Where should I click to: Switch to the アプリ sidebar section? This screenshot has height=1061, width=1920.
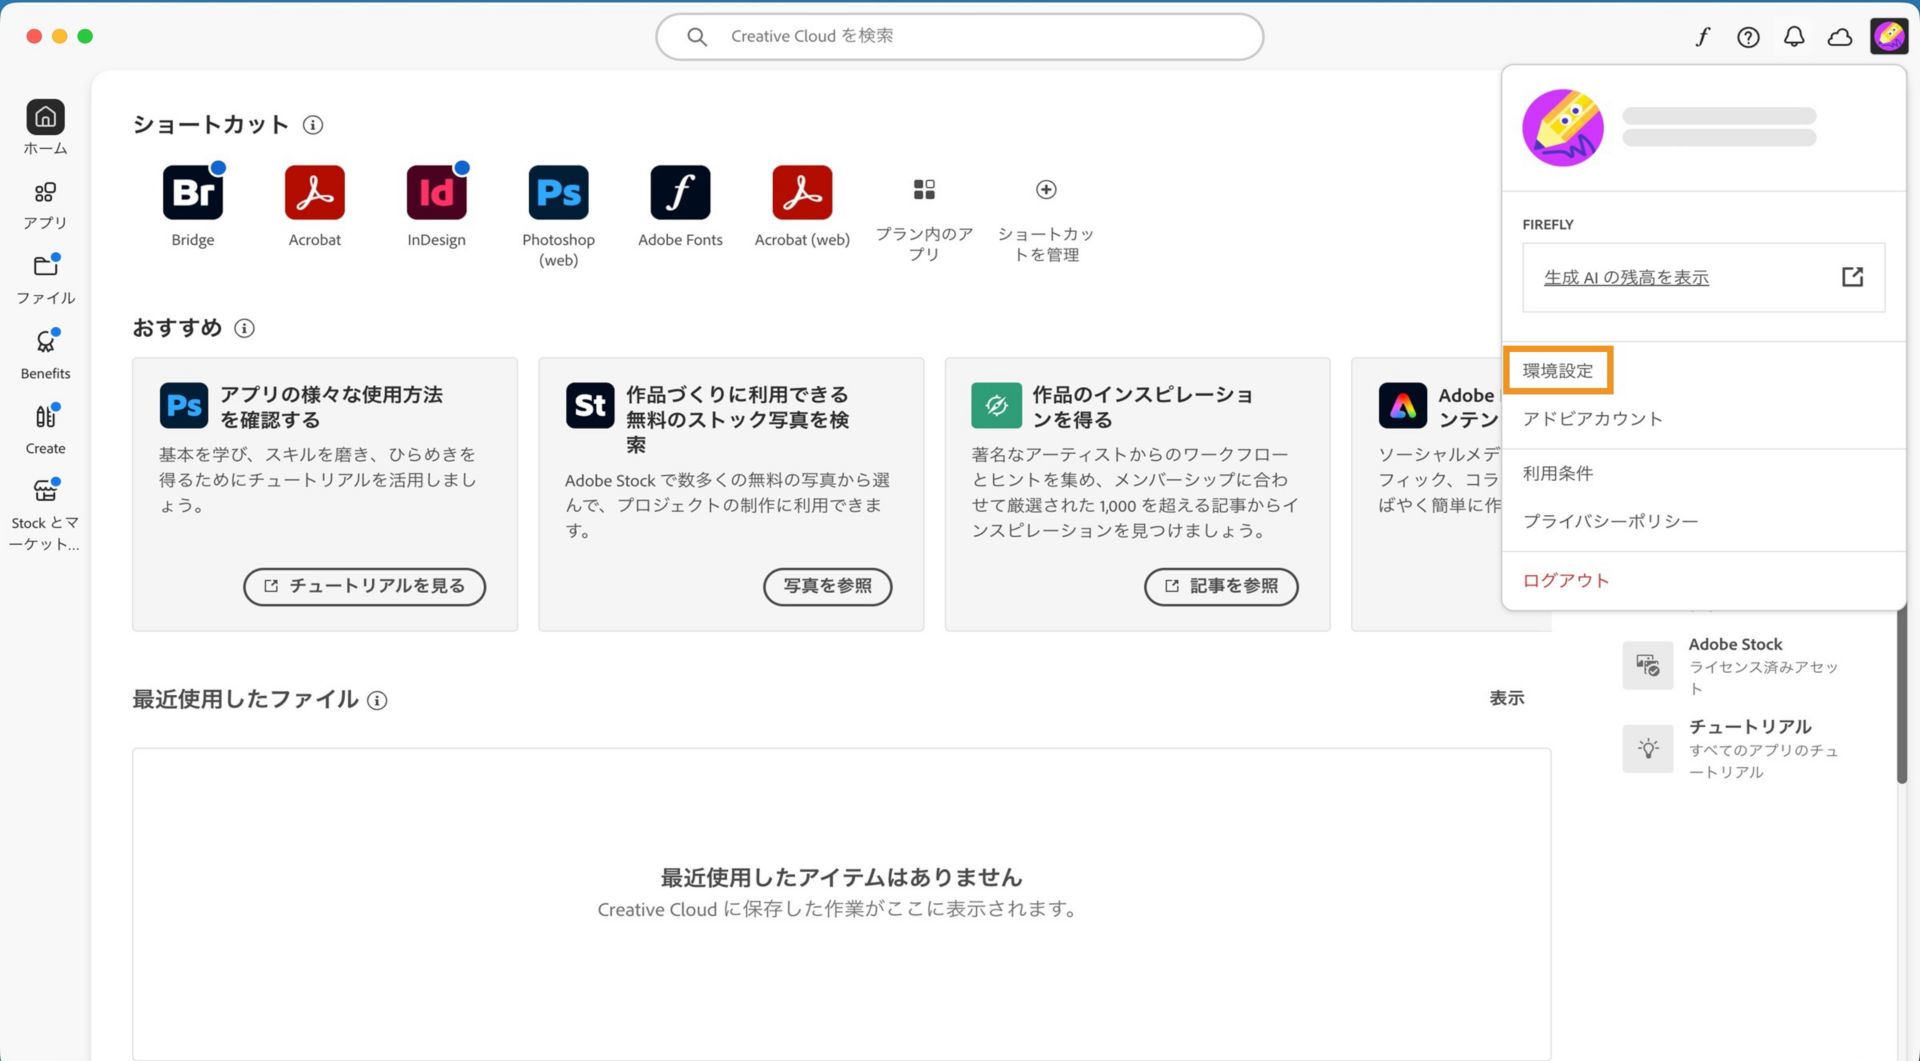(x=45, y=203)
